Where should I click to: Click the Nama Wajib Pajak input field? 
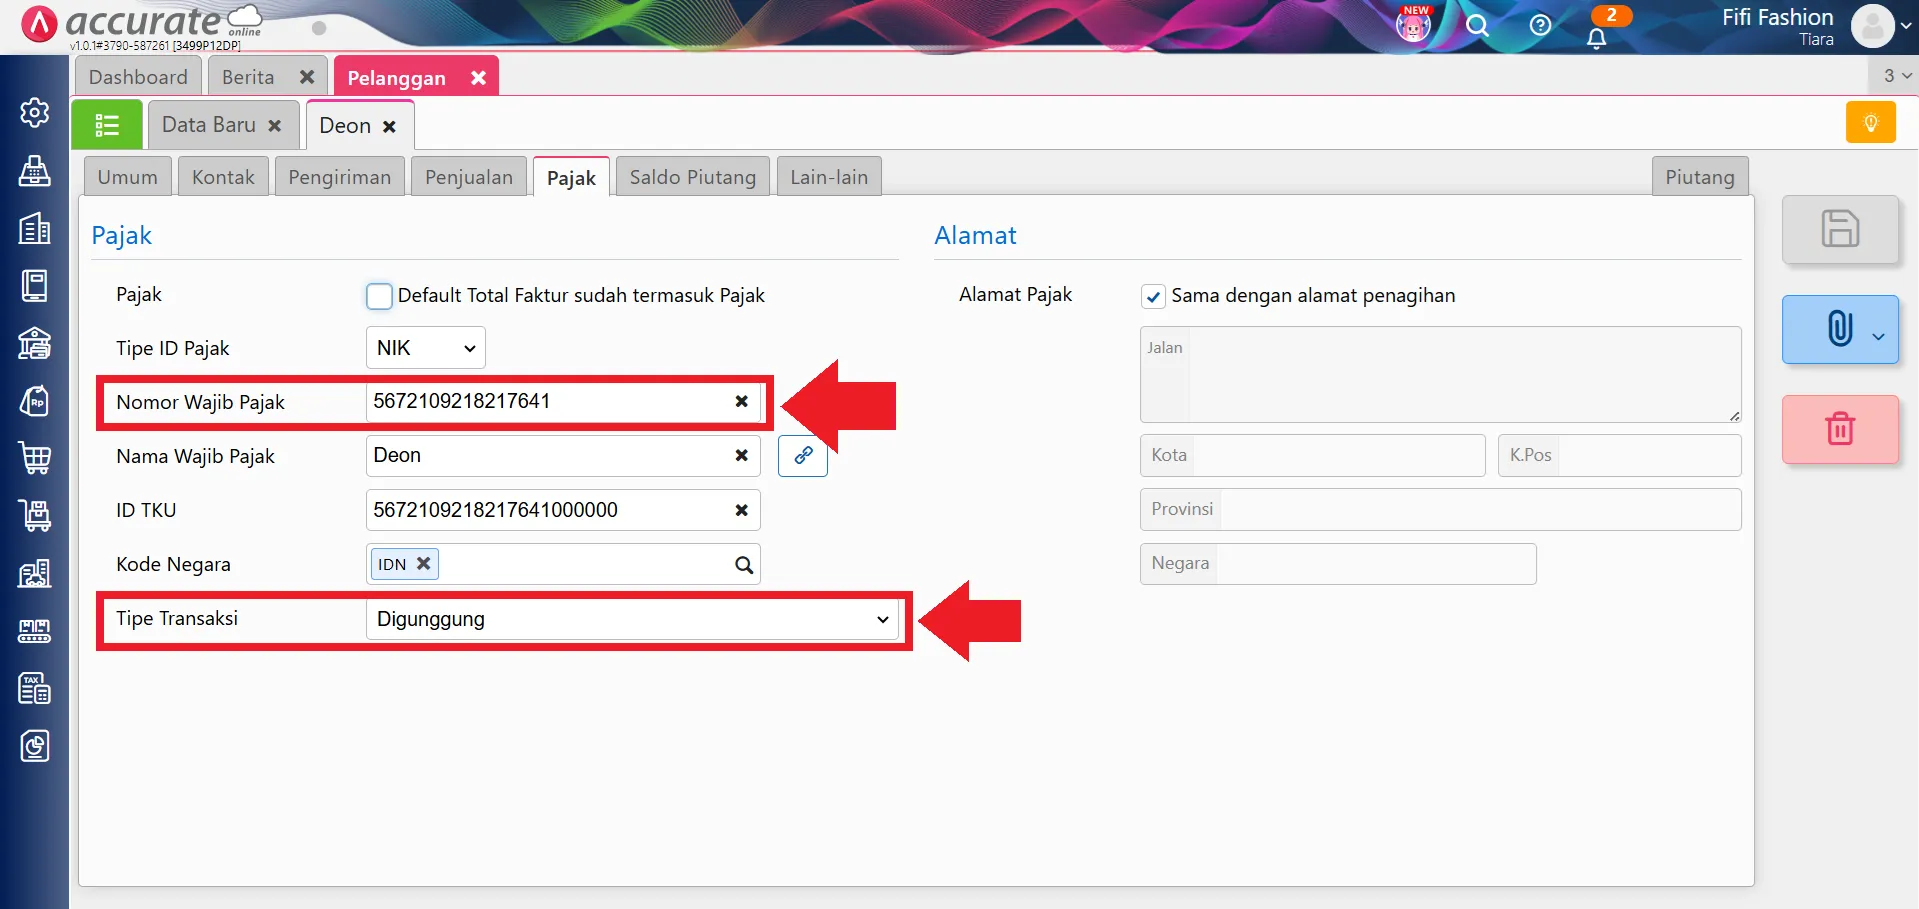tap(563, 456)
